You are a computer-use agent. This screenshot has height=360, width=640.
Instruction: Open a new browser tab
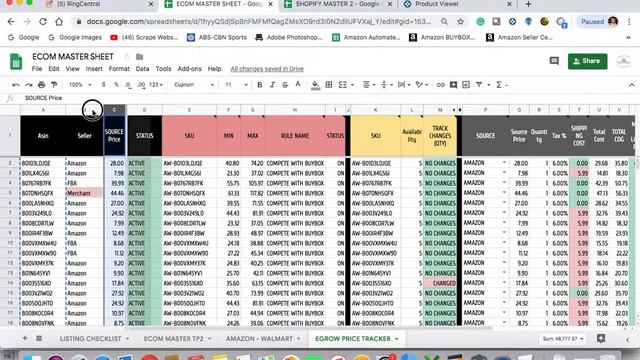coord(529,4)
